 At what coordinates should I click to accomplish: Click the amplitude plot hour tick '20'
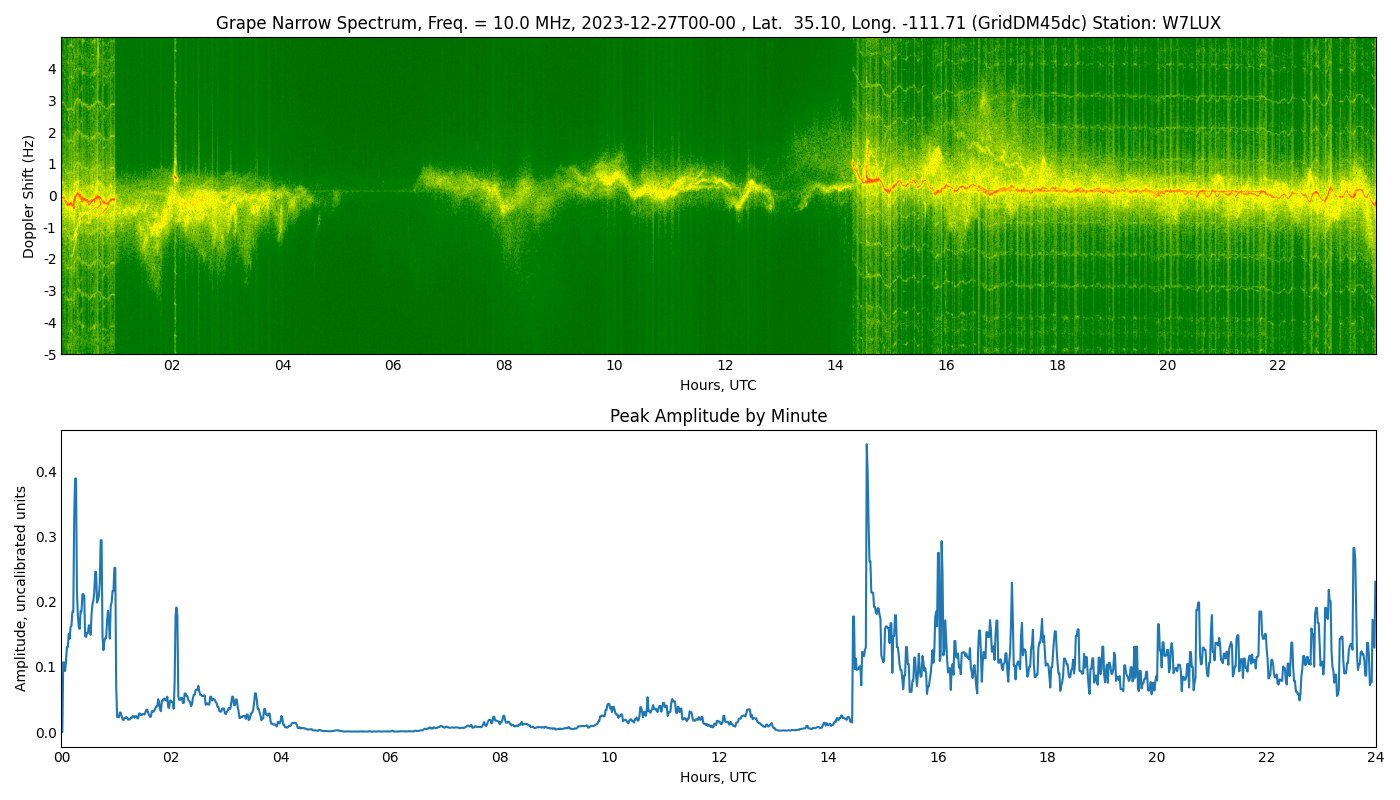point(1157,758)
